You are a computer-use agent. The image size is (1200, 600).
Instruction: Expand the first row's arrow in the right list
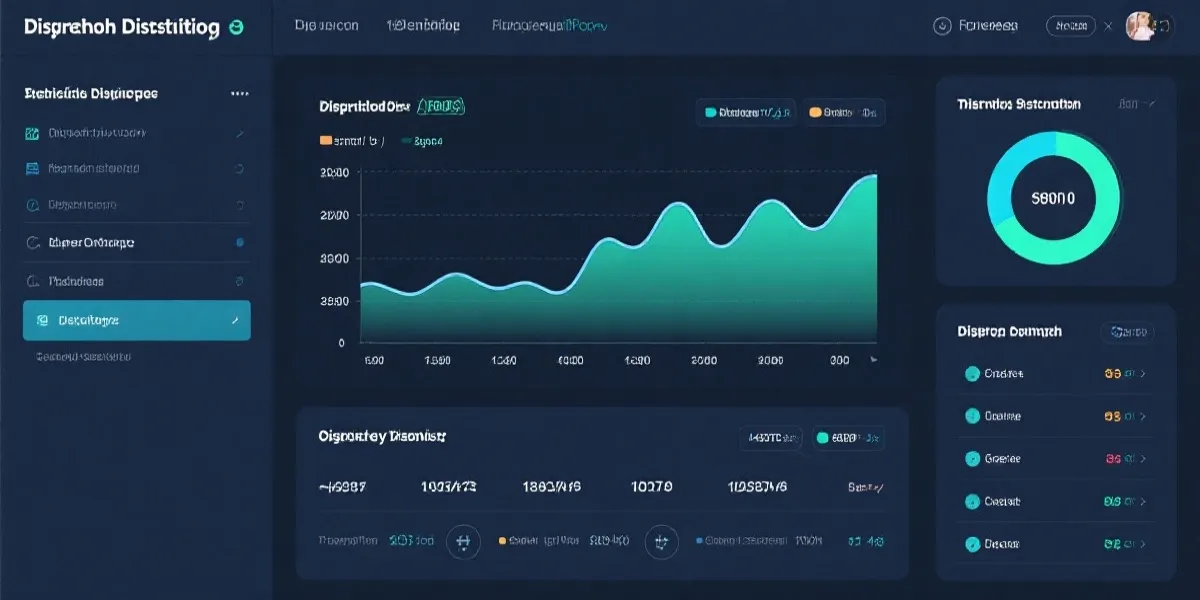click(1143, 374)
